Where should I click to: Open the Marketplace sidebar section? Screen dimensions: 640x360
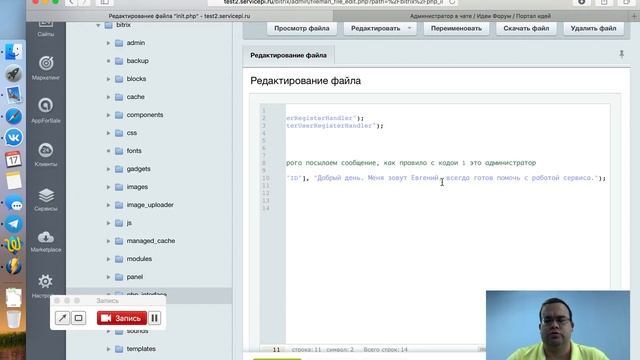tap(46, 242)
